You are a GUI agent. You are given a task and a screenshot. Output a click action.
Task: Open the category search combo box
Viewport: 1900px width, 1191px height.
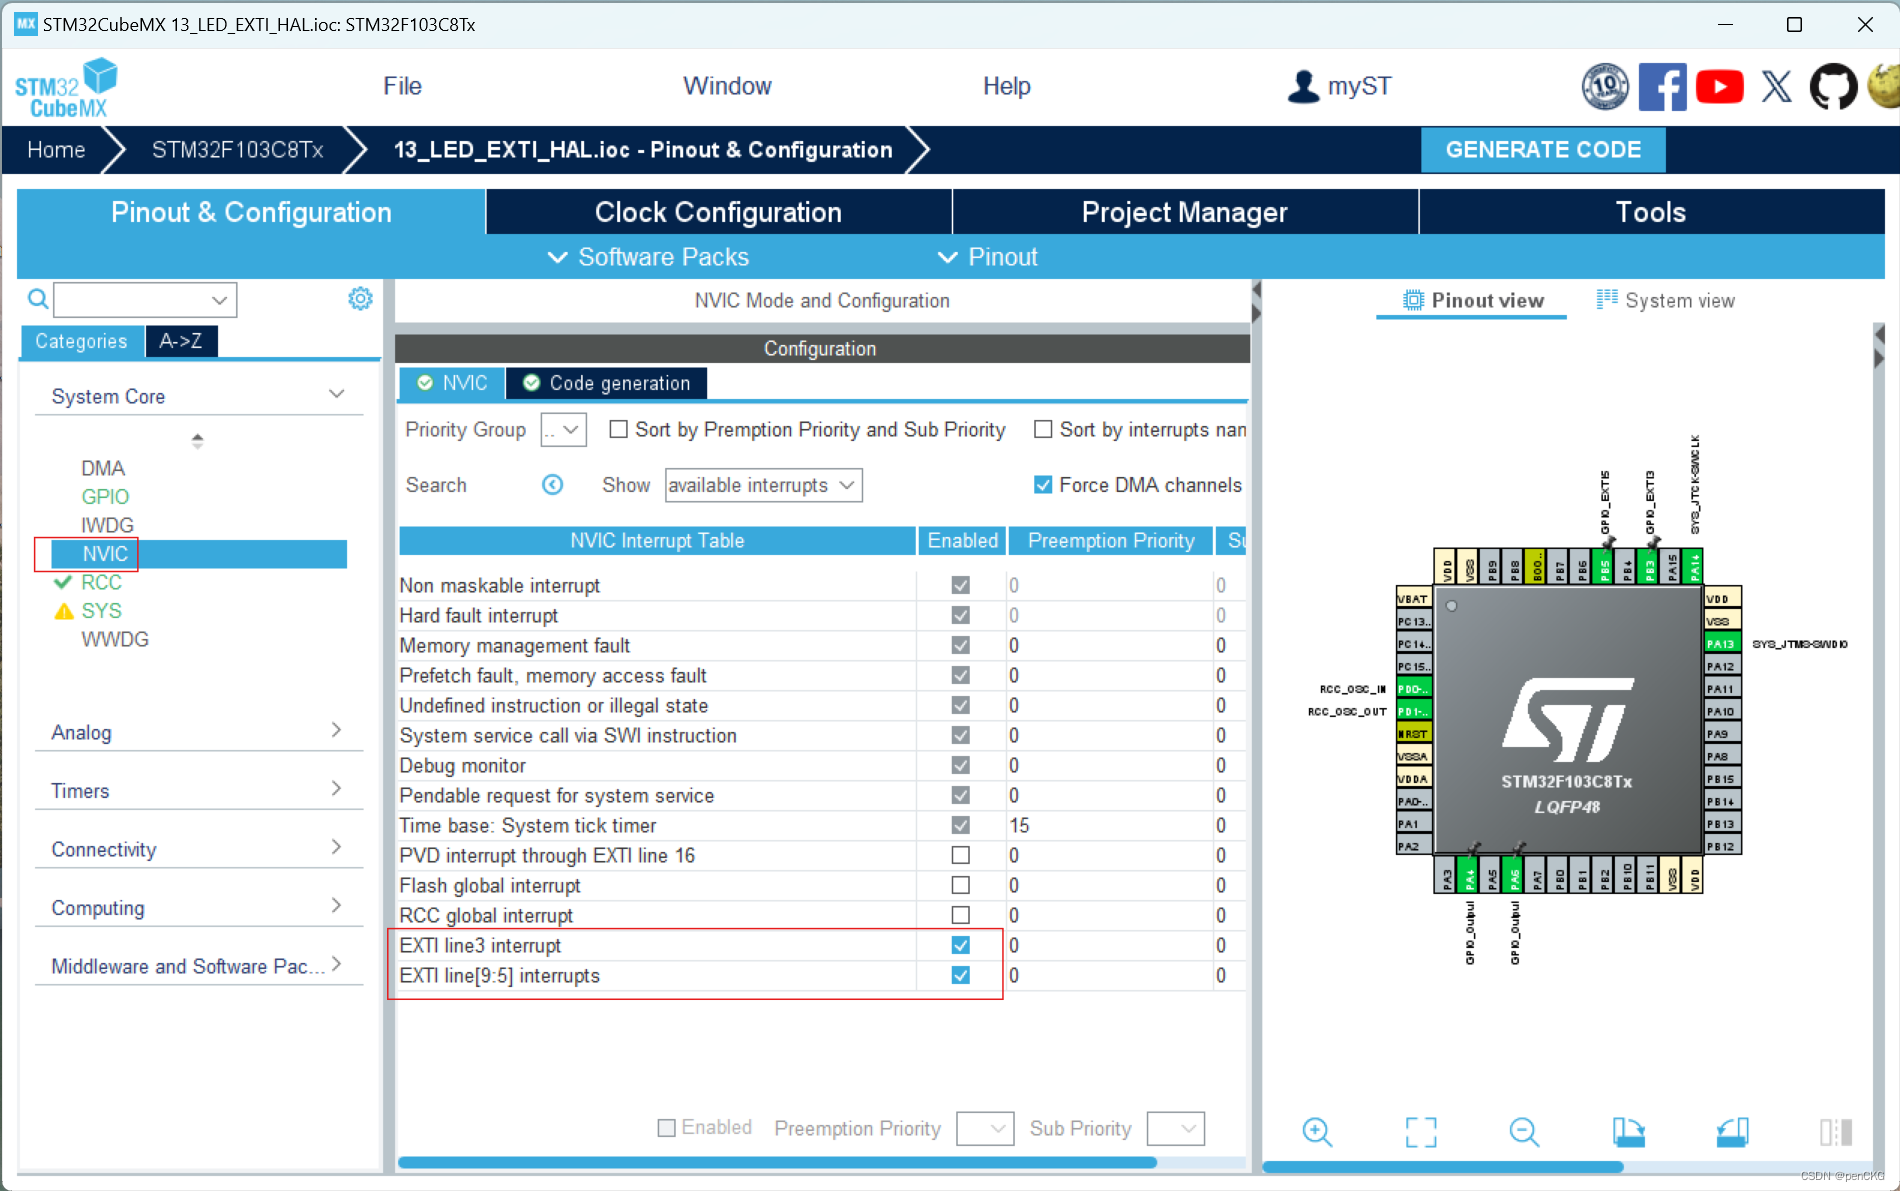coord(145,299)
